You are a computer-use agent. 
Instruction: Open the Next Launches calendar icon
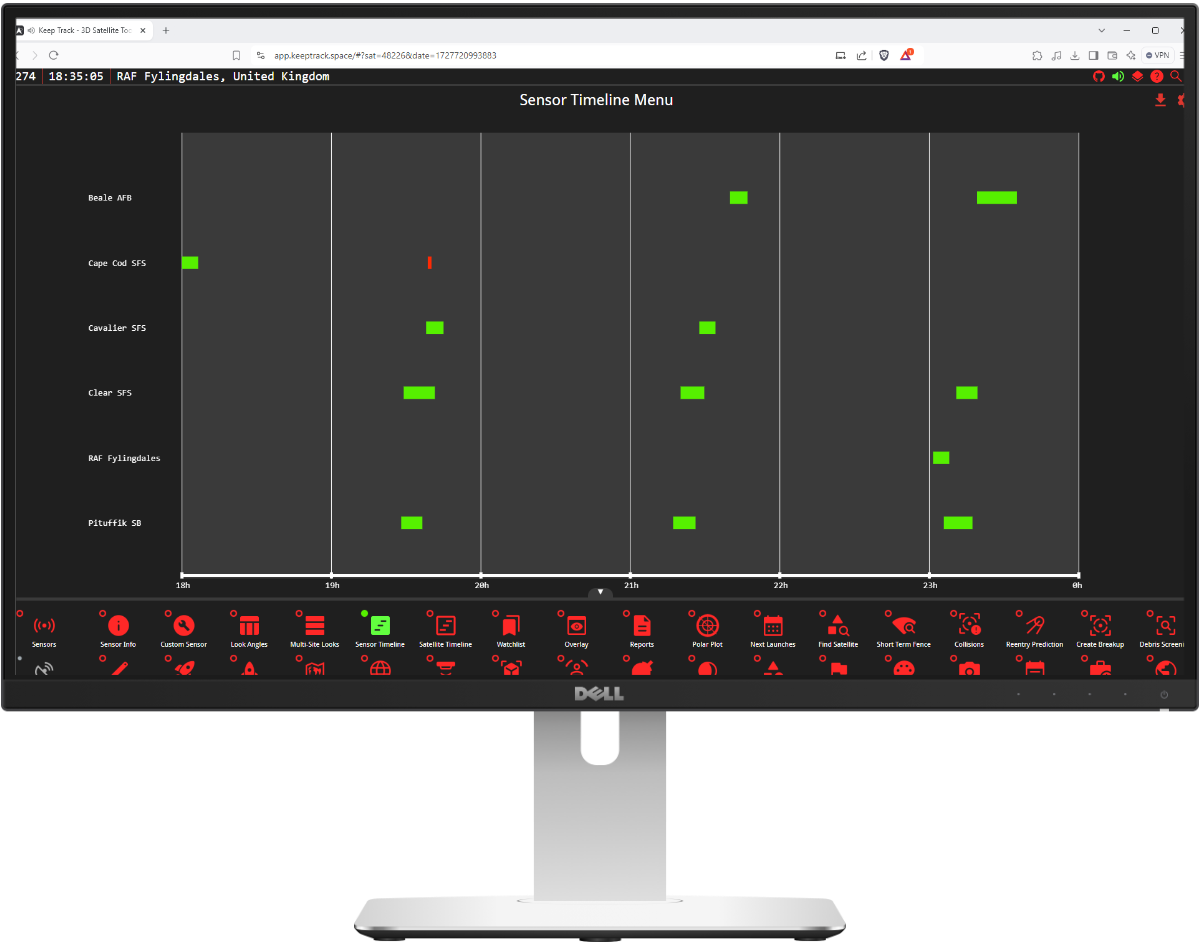pos(773,627)
